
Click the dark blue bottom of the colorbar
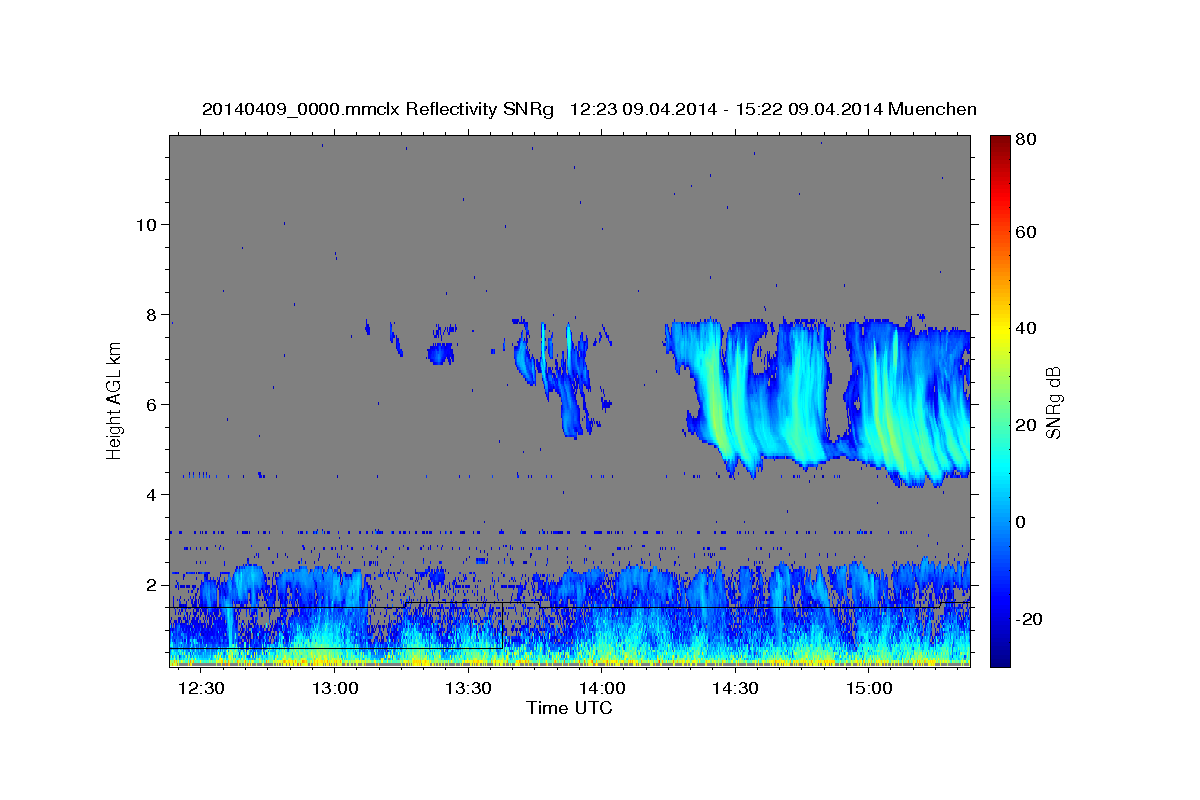(1000, 658)
